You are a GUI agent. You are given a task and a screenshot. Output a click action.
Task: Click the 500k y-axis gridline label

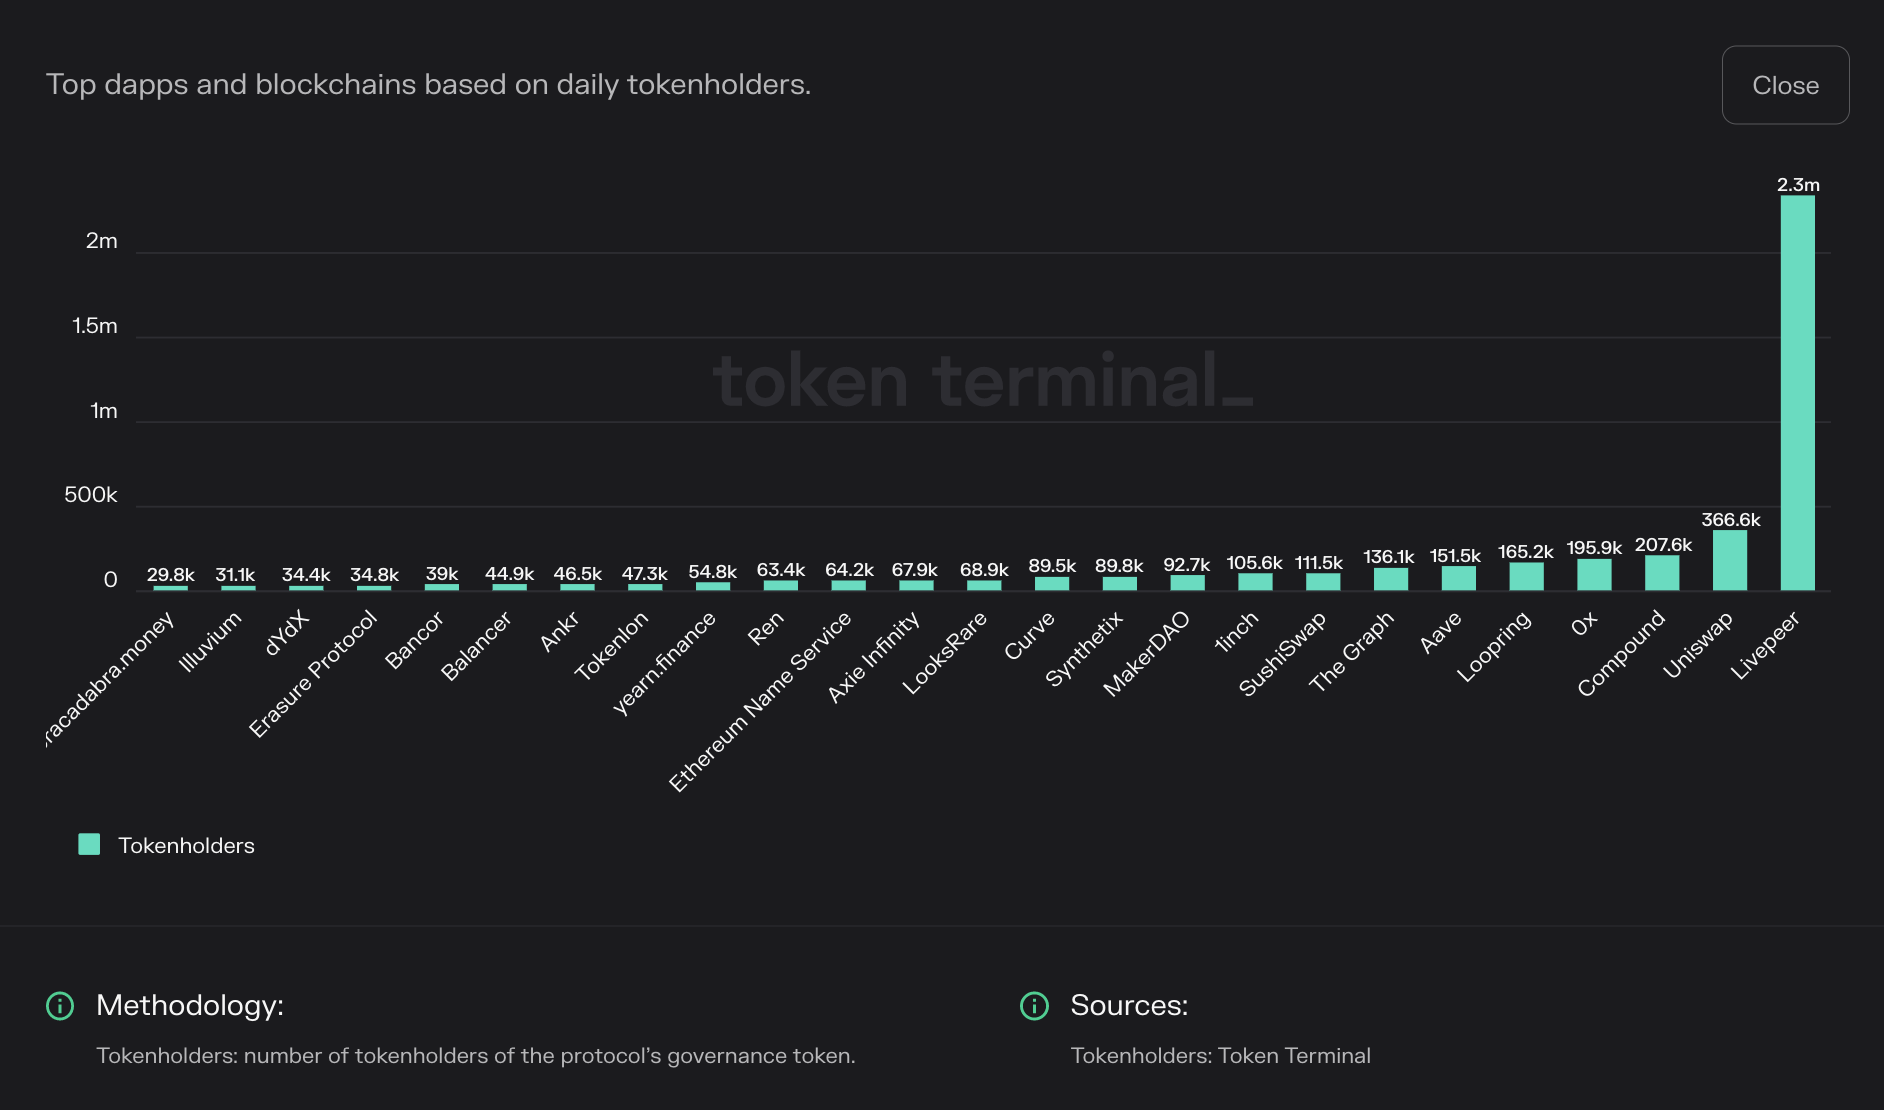[92, 494]
